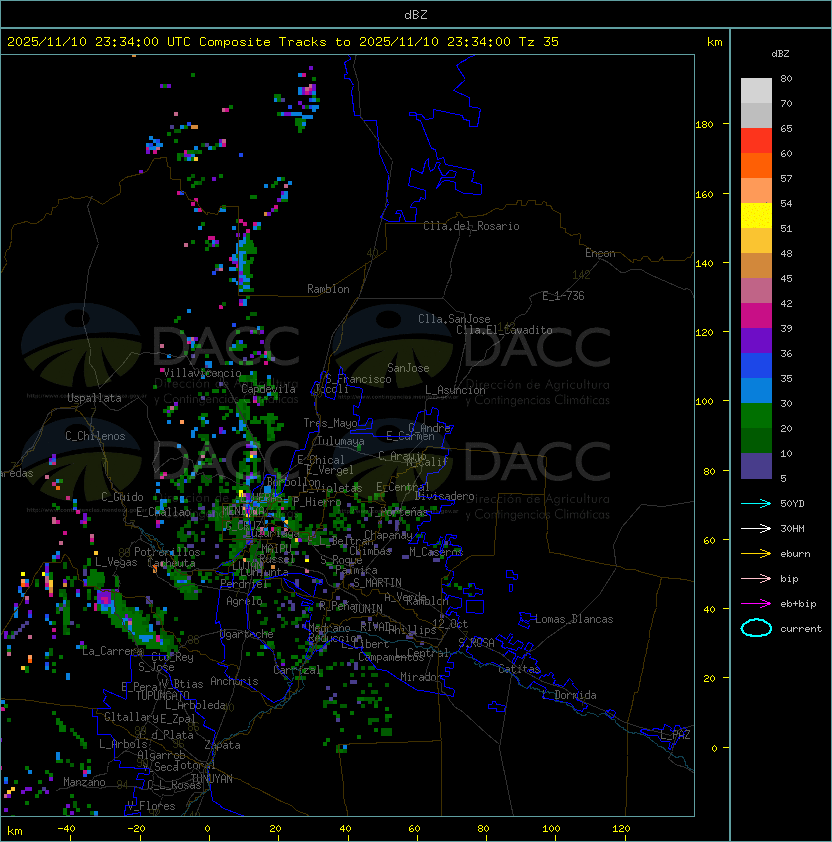Click the 'Uspallata' map label

click(x=94, y=398)
